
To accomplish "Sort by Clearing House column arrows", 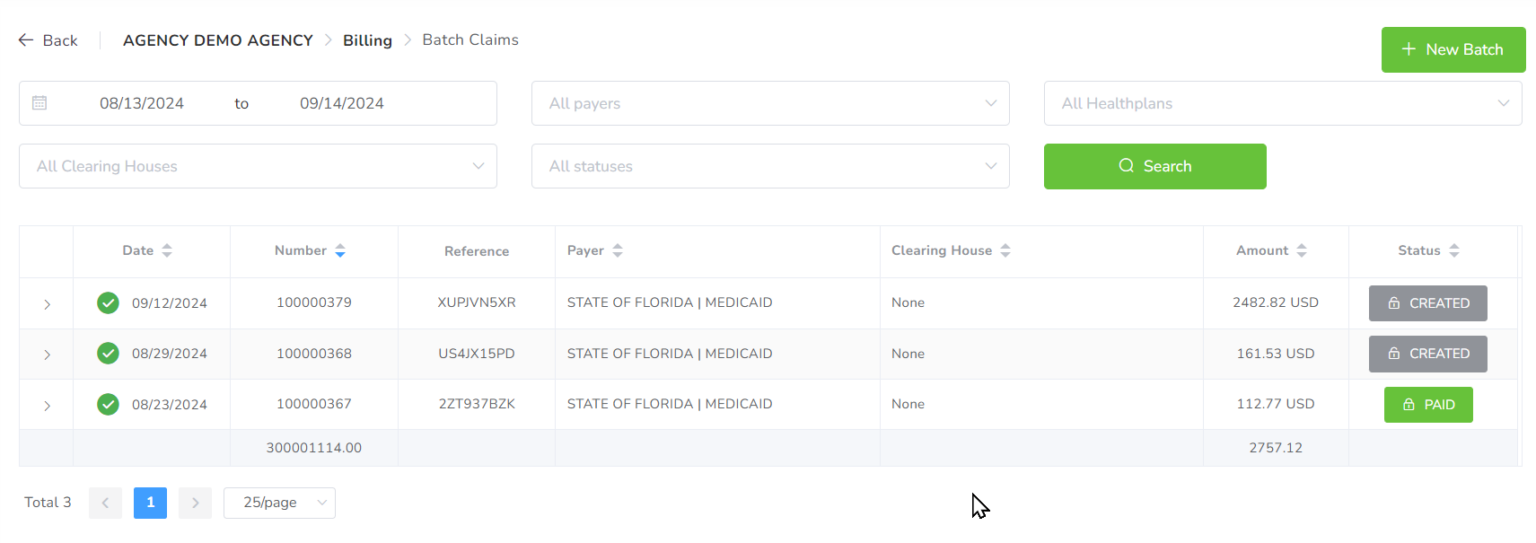I will 1005,251.
